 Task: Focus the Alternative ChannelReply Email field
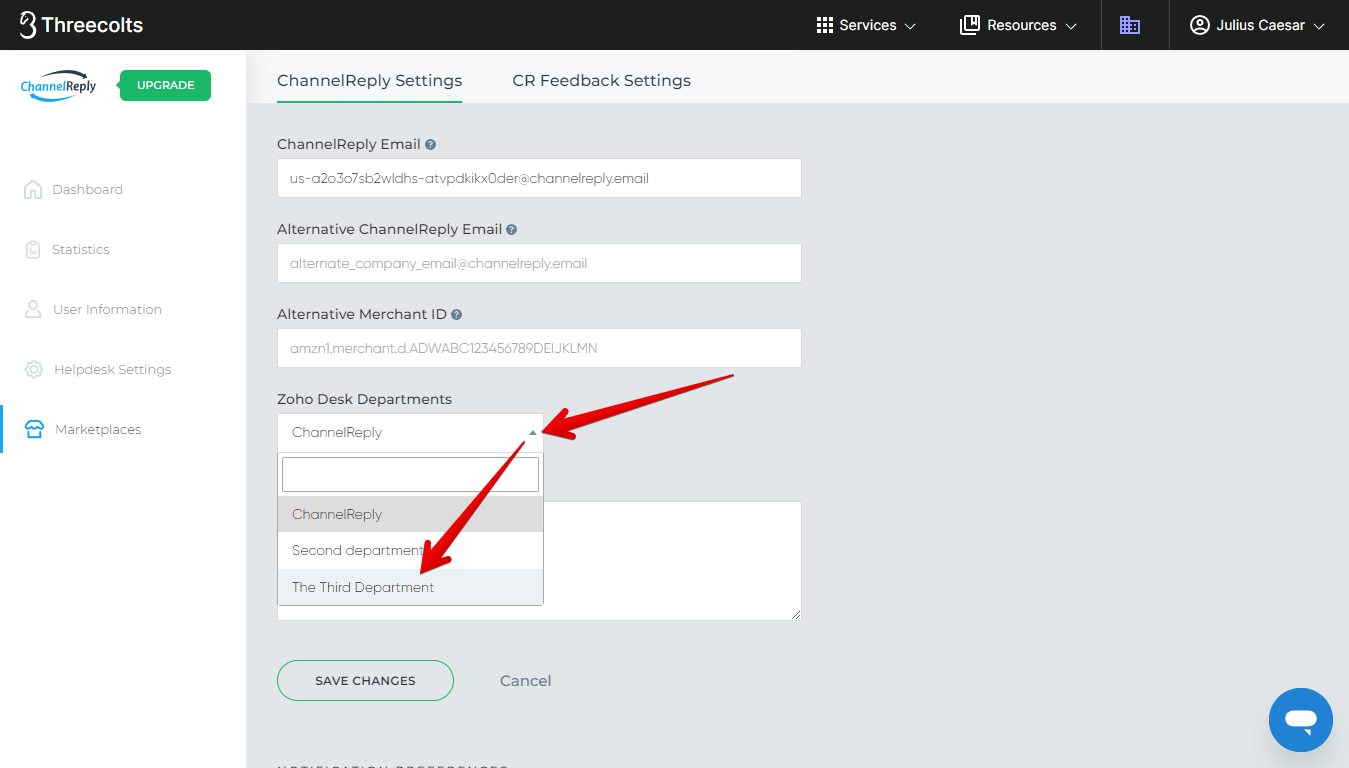coord(539,263)
